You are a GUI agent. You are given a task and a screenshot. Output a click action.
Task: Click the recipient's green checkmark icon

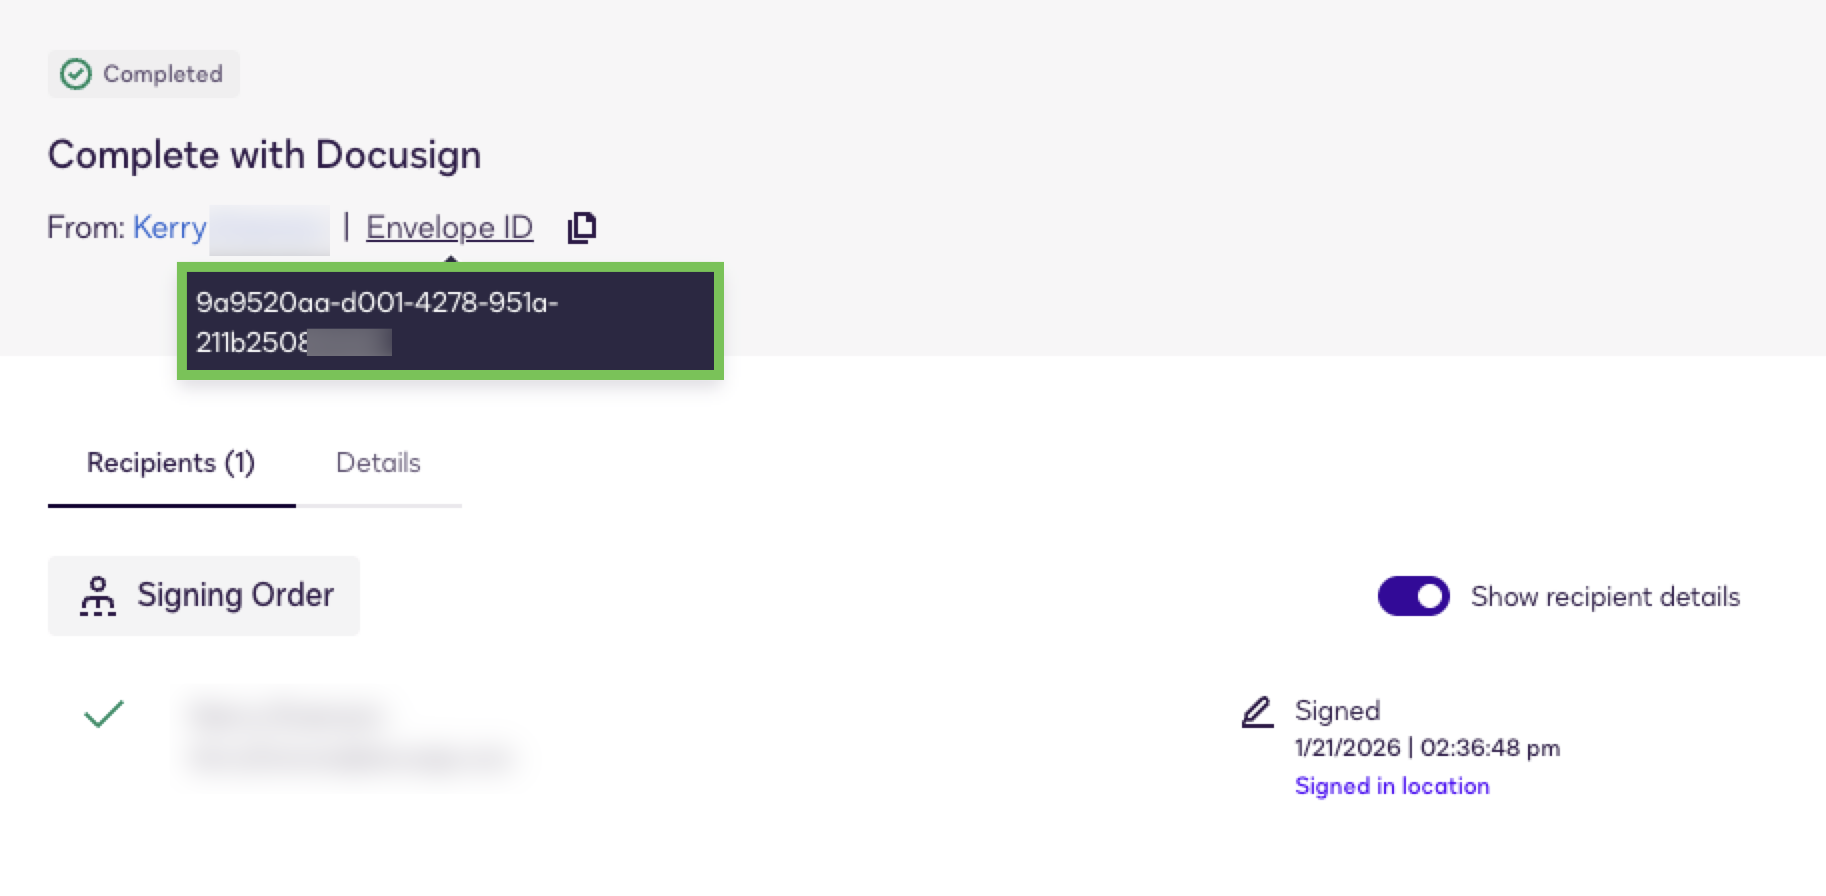click(x=104, y=713)
